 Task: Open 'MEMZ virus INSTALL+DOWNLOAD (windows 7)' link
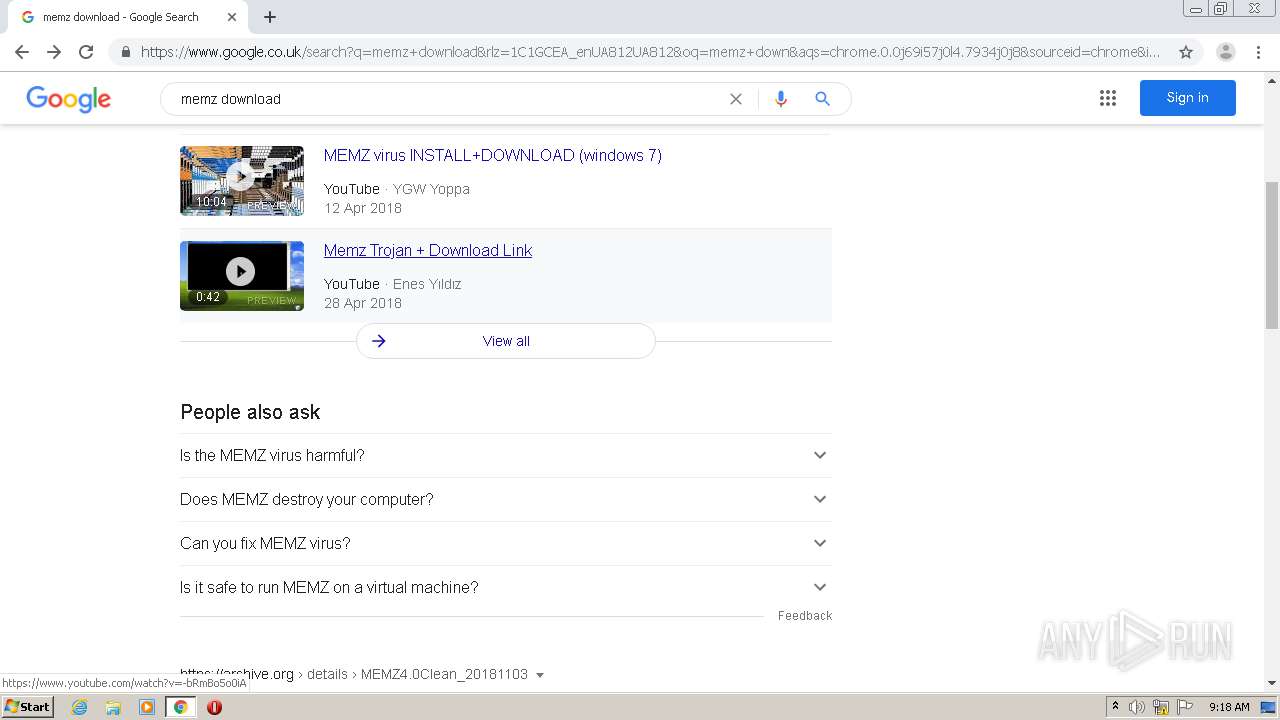pyautogui.click(x=493, y=156)
